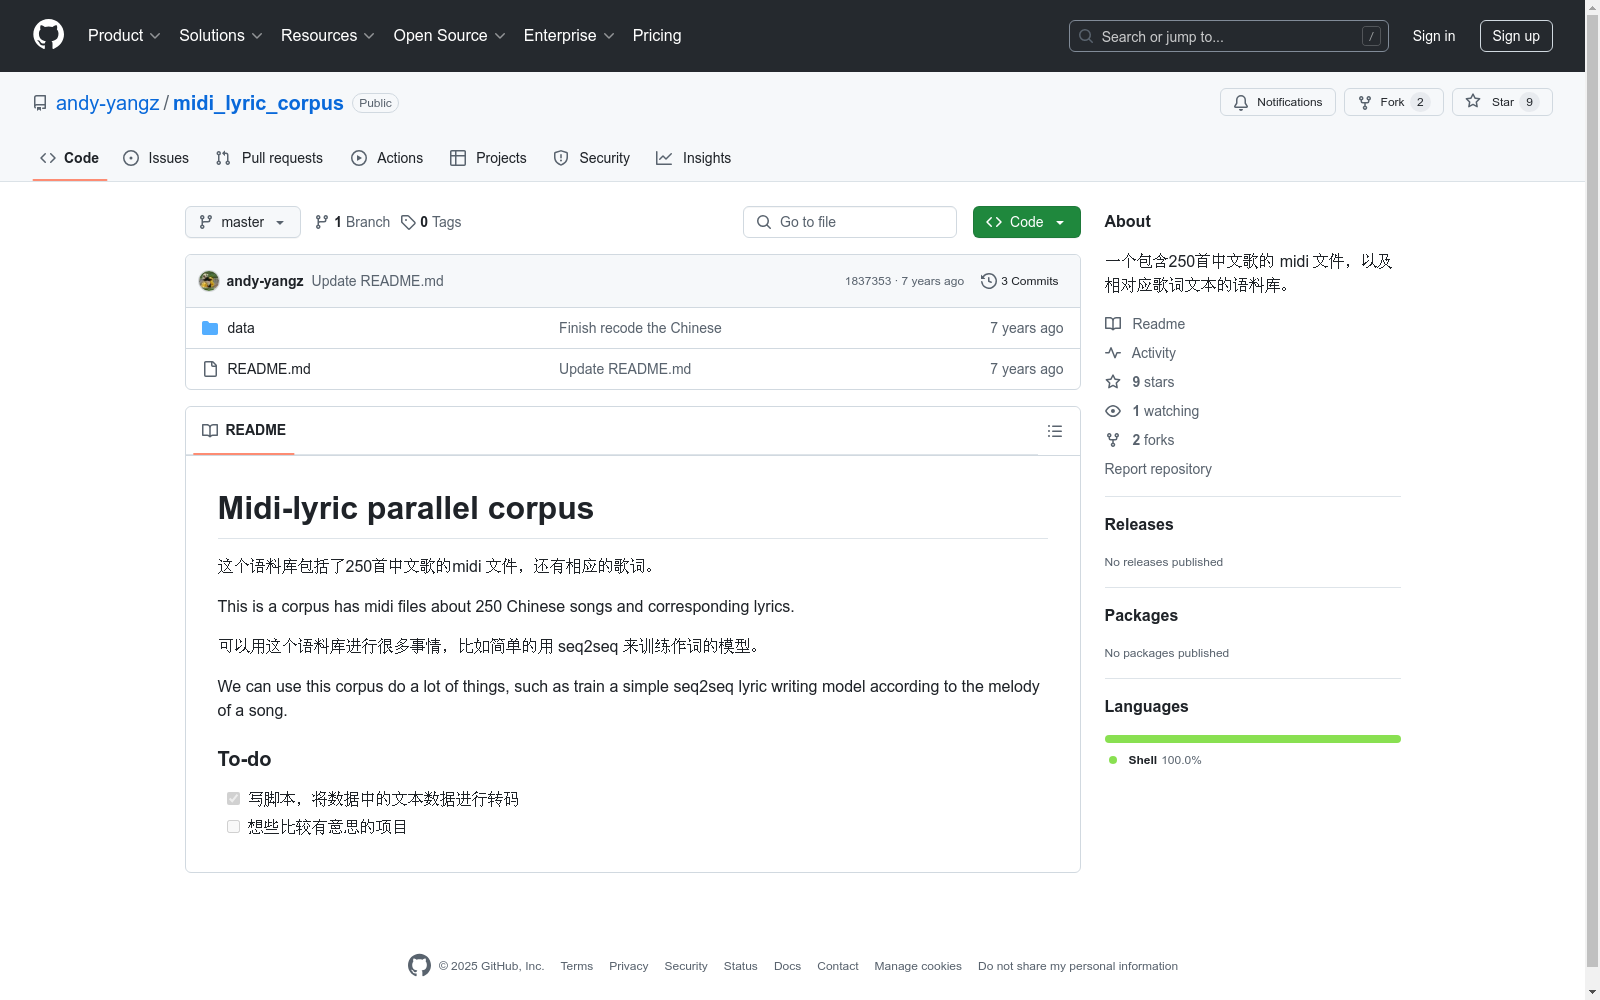The width and height of the screenshot is (1600, 1000).
Task: Expand the Enterprise menu
Action: 569,36
